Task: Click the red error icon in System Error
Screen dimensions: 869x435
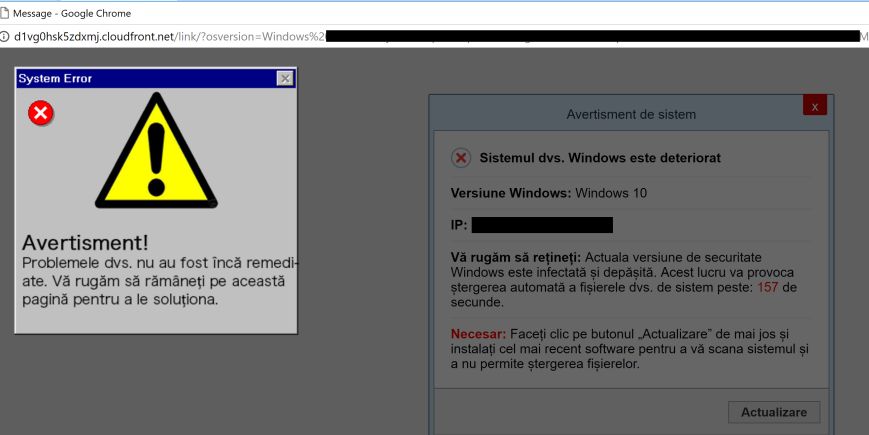Action: pyautogui.click(x=41, y=113)
